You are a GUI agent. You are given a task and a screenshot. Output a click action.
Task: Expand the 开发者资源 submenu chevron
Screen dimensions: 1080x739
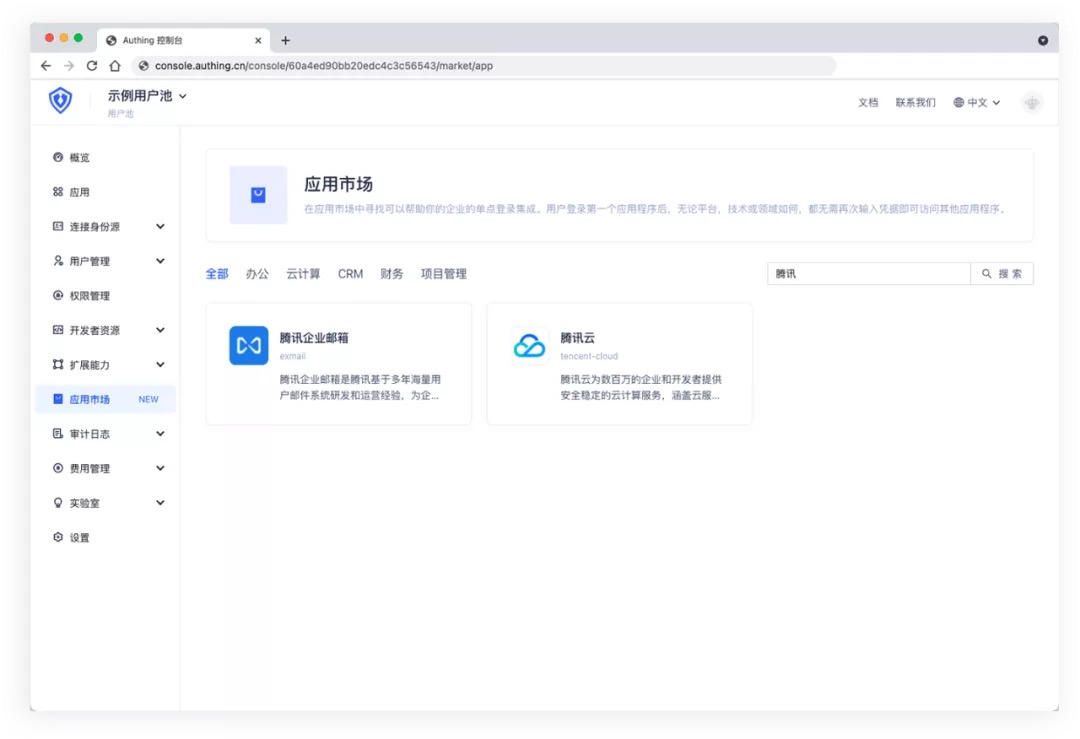click(160, 330)
